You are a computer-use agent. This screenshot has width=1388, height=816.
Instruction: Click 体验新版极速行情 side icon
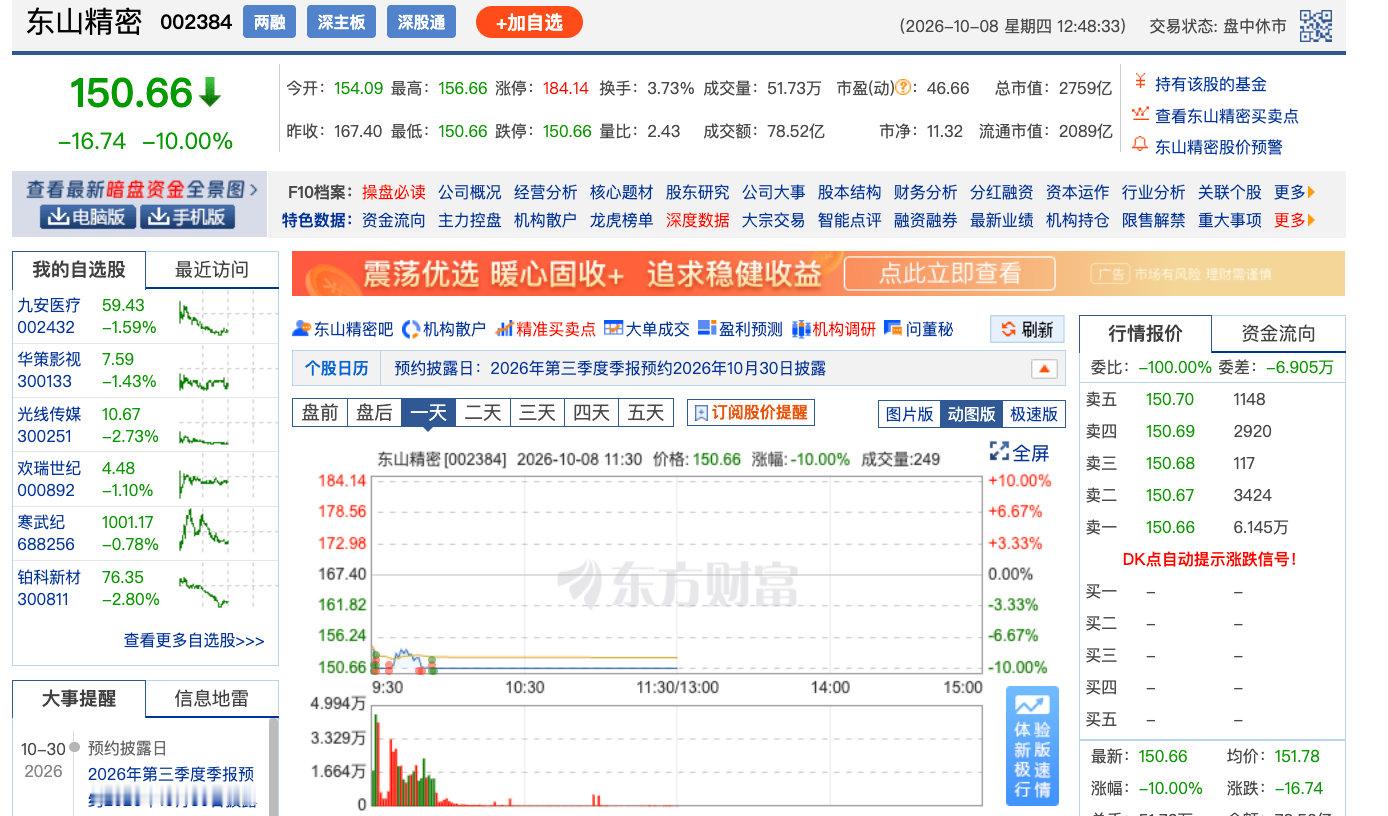(x=1032, y=745)
